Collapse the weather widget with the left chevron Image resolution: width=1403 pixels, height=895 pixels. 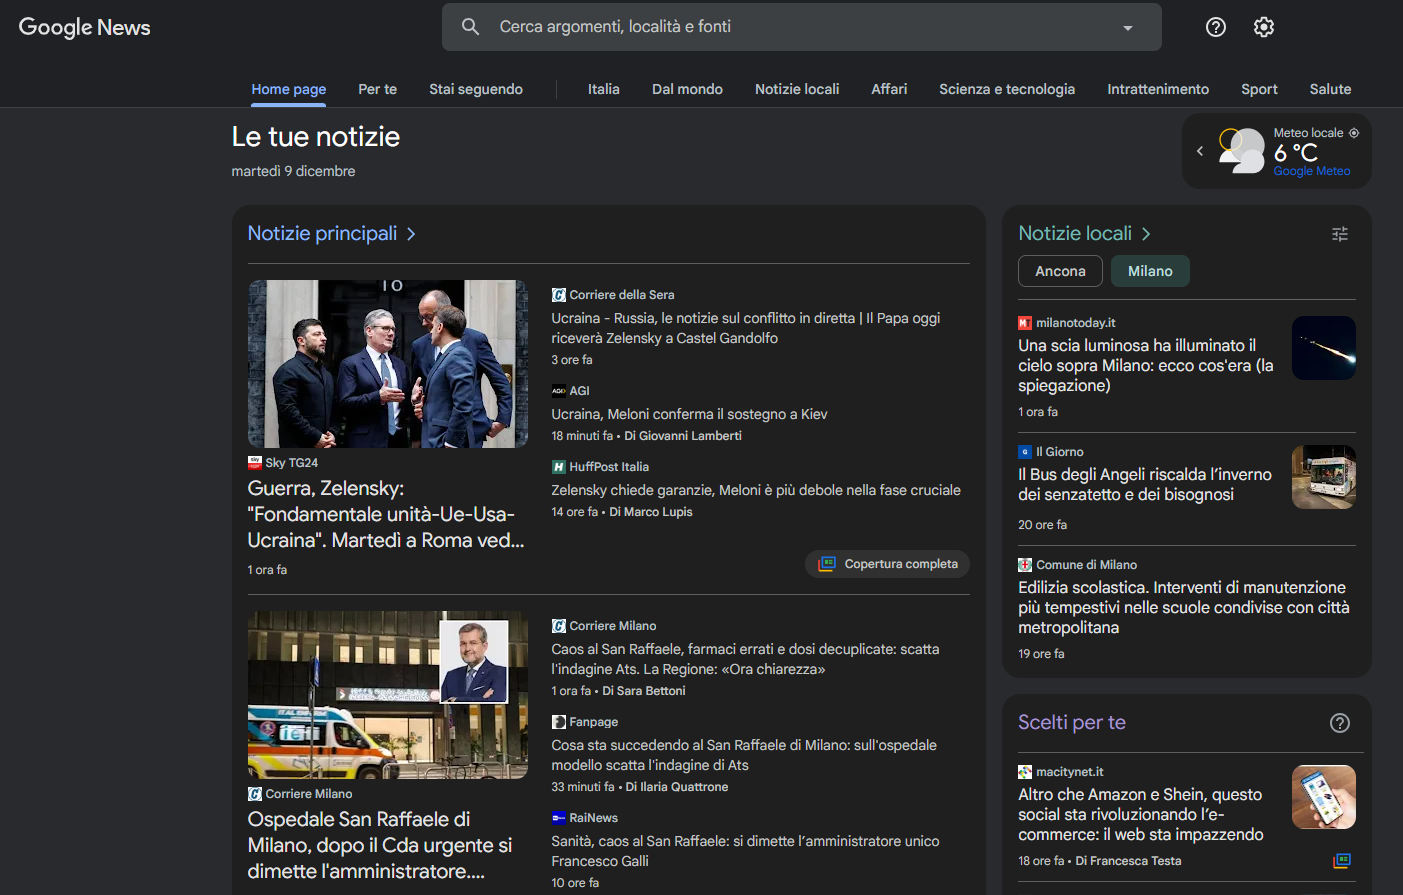coord(1200,151)
